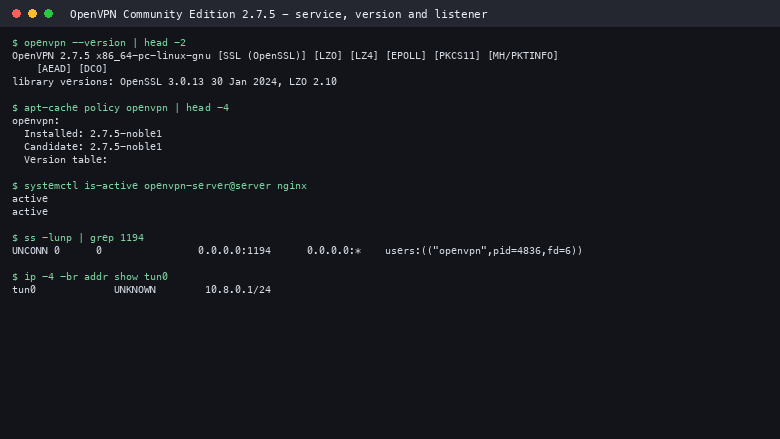This screenshot has width=780, height=439.
Task: Click the 'Installed: 2.7.5-noble1' line
Action: (x=93, y=134)
